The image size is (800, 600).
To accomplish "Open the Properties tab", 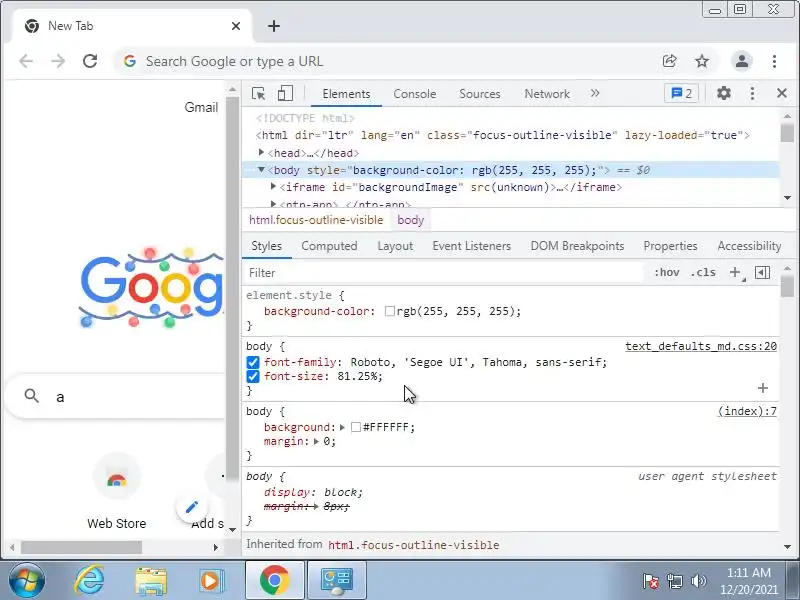I will click(x=670, y=246).
